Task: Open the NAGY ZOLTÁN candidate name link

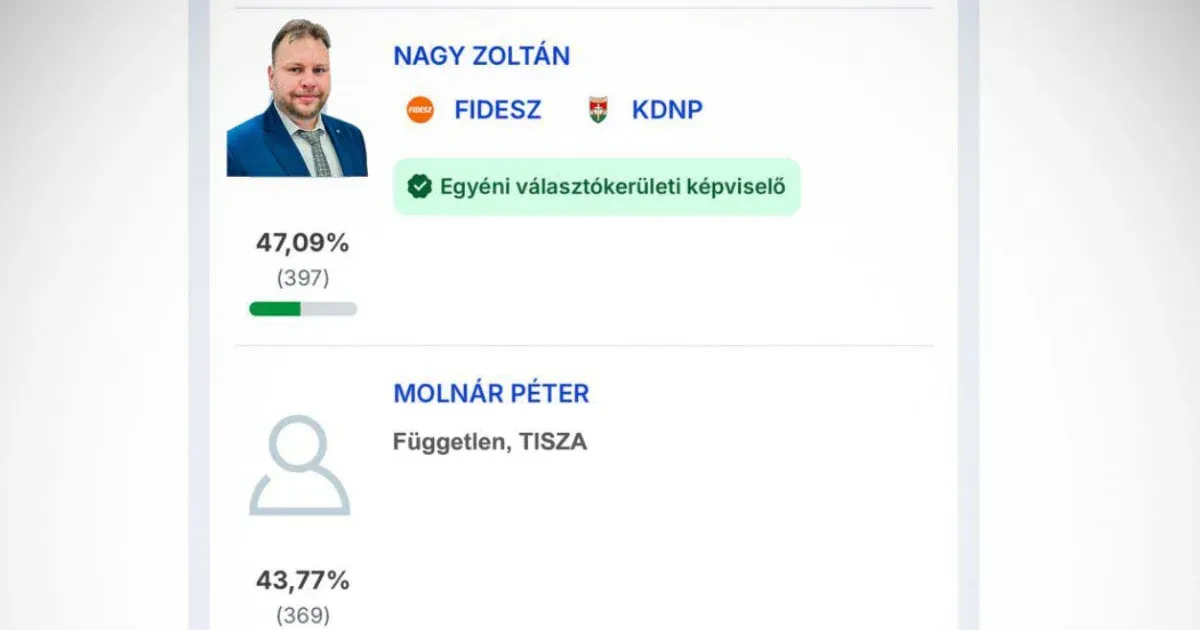Action: click(x=481, y=56)
